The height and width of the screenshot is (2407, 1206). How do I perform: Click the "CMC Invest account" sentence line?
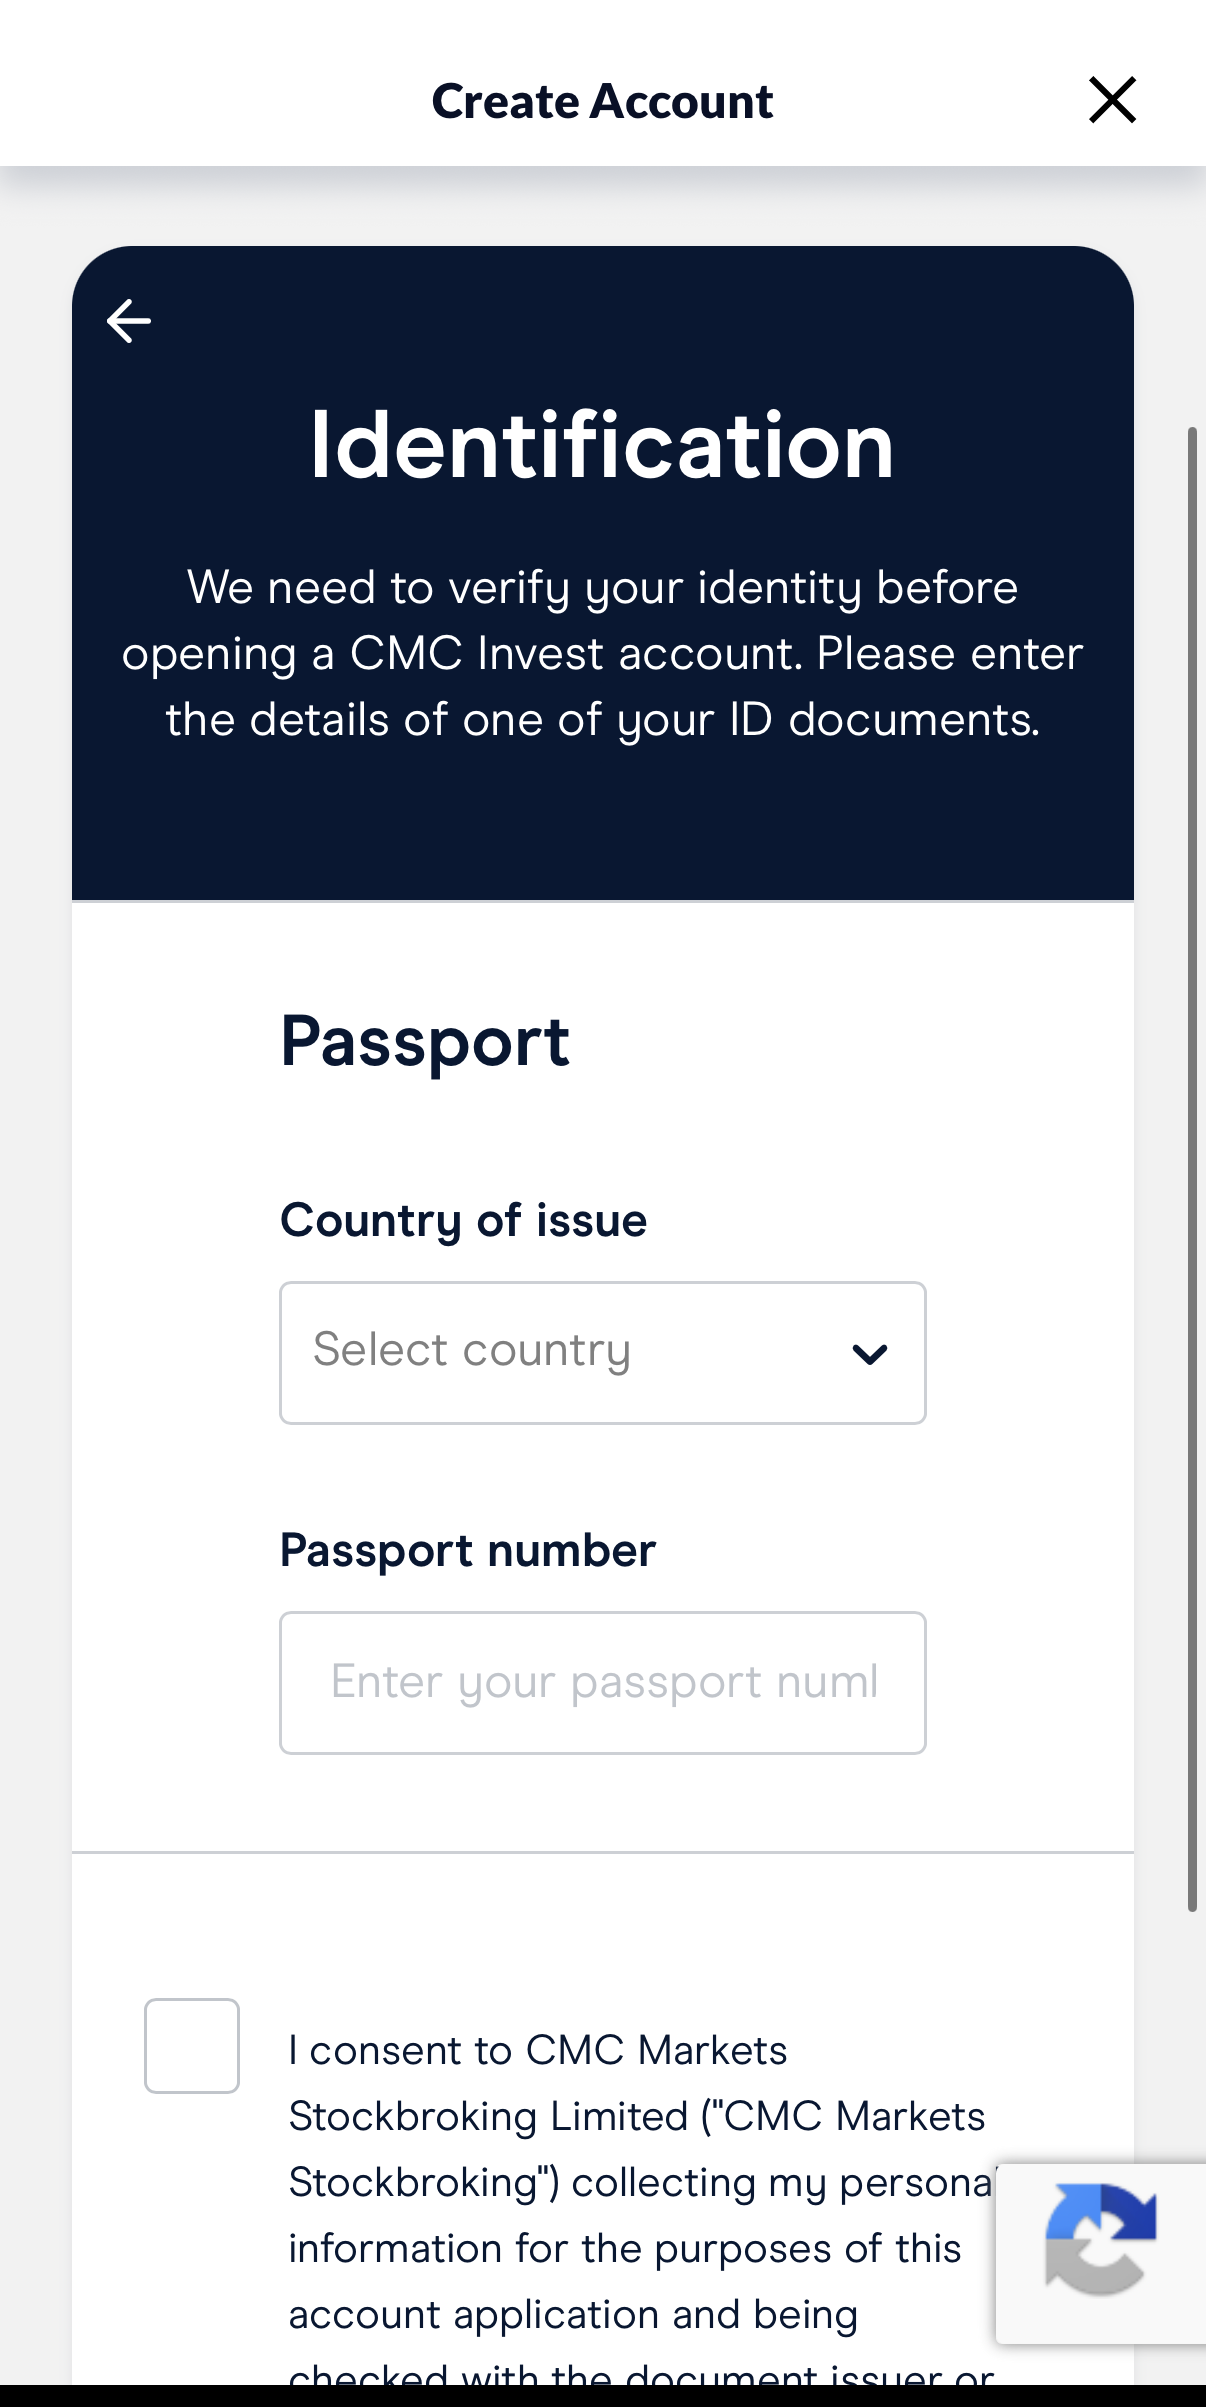click(602, 654)
